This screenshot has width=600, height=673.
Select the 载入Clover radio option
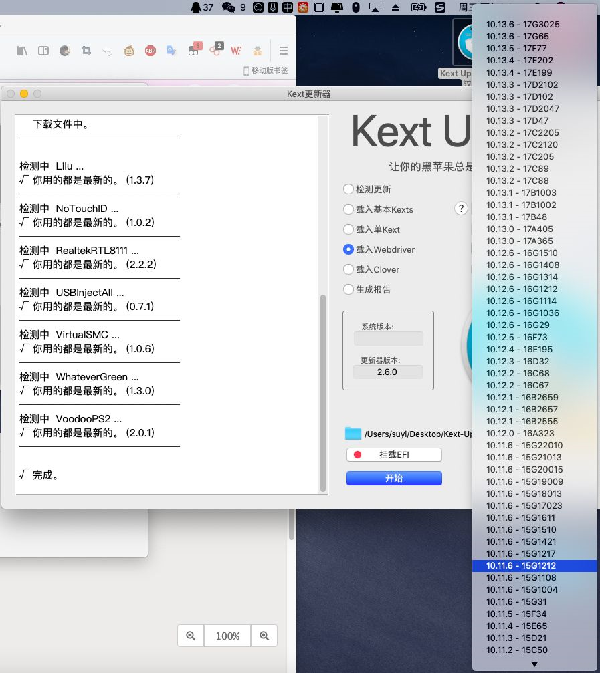348,269
